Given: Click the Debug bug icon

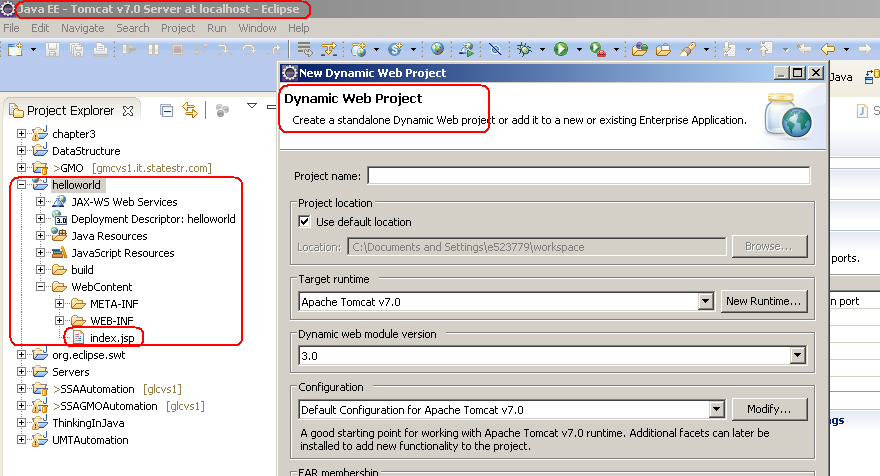Looking at the screenshot, I should (x=524, y=49).
